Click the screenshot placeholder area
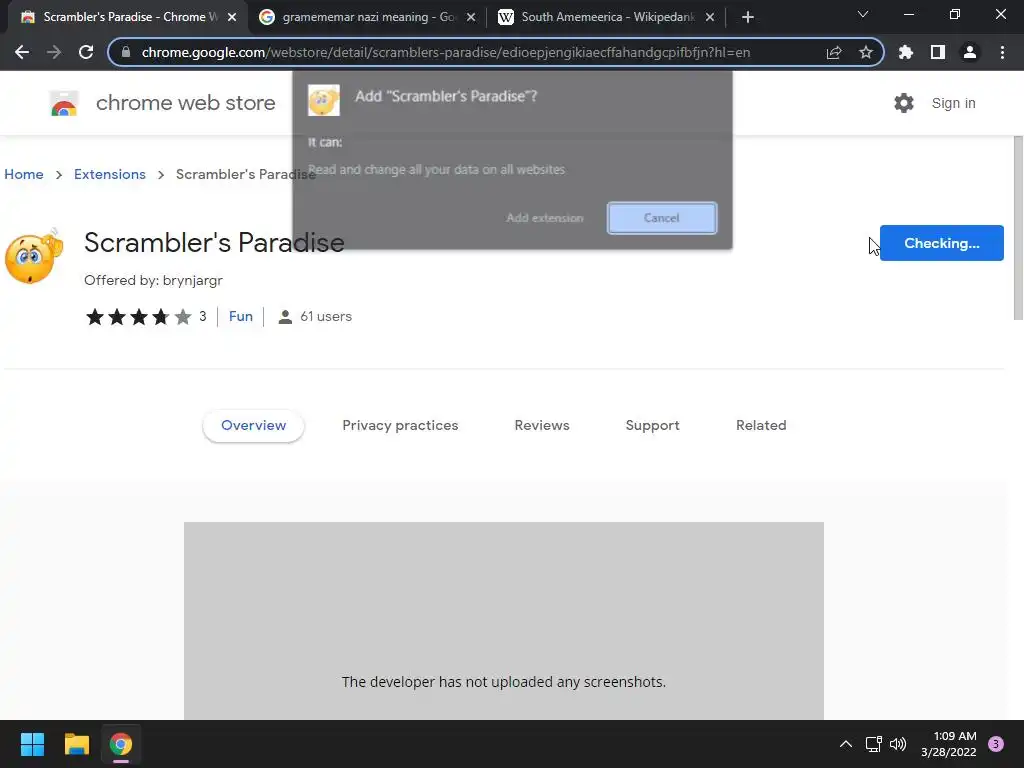Image resolution: width=1024 pixels, height=768 pixels. pos(504,620)
